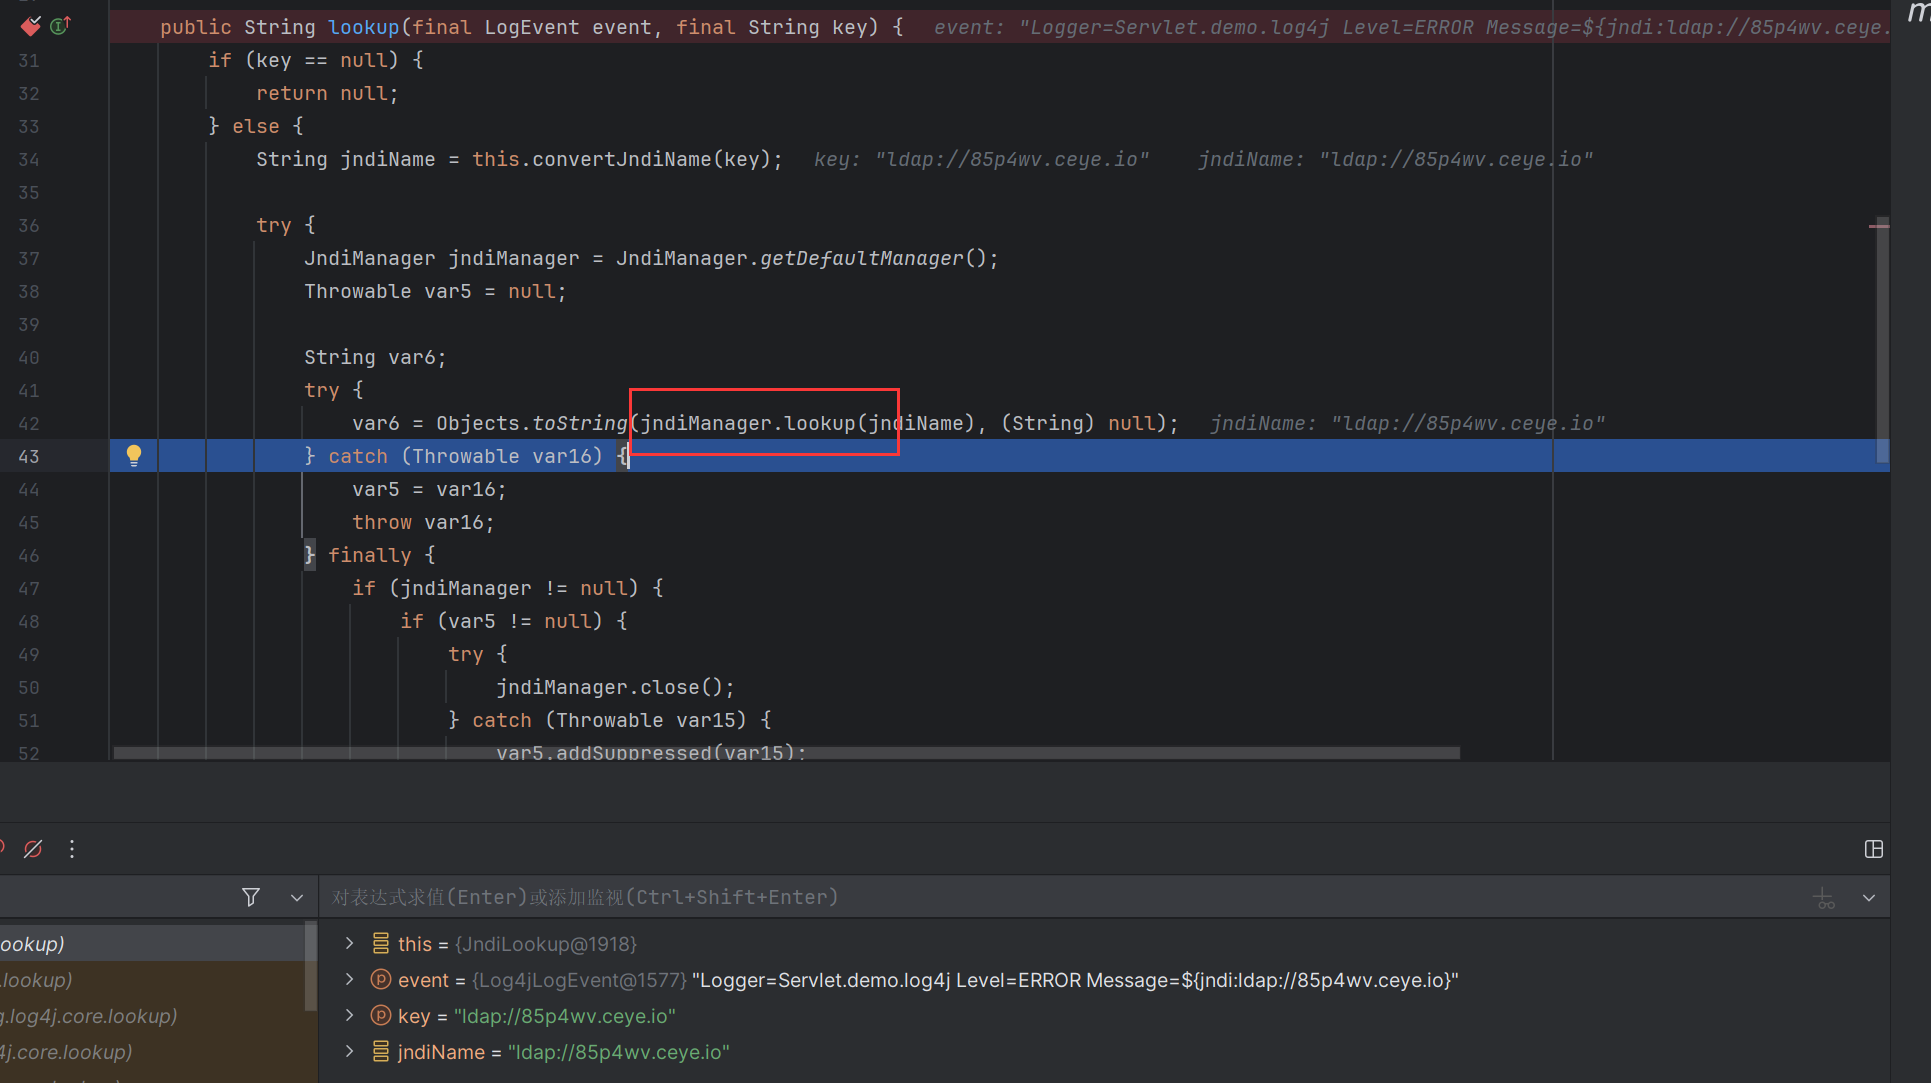Select the stack frame '.log4j.core.lookup)'
The height and width of the screenshot is (1083, 1931).
click(152, 1015)
